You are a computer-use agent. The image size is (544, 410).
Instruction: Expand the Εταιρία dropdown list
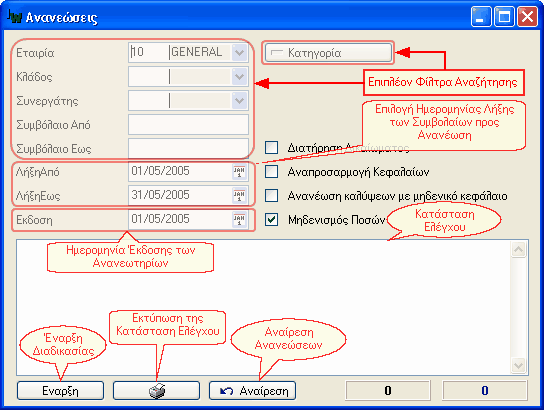click(x=239, y=53)
